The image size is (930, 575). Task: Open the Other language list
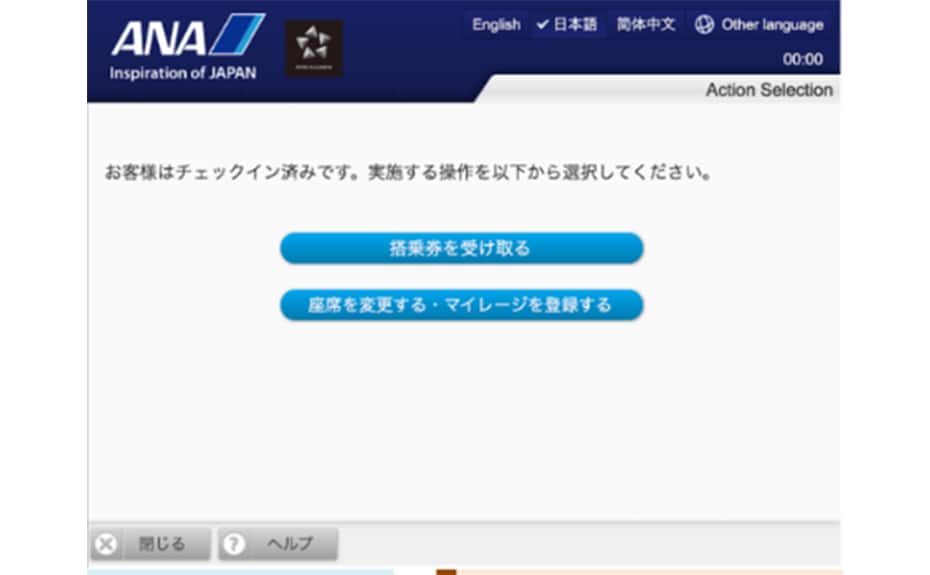point(771,25)
